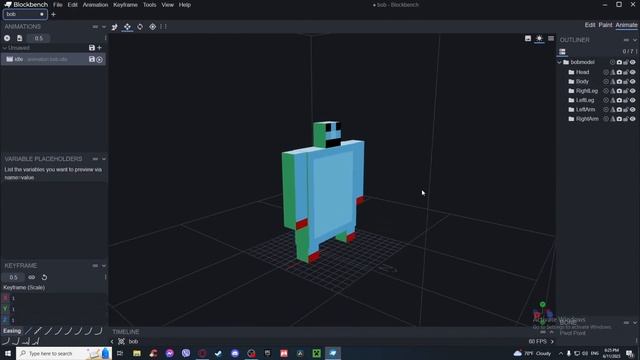Open the Help menu

184,5
